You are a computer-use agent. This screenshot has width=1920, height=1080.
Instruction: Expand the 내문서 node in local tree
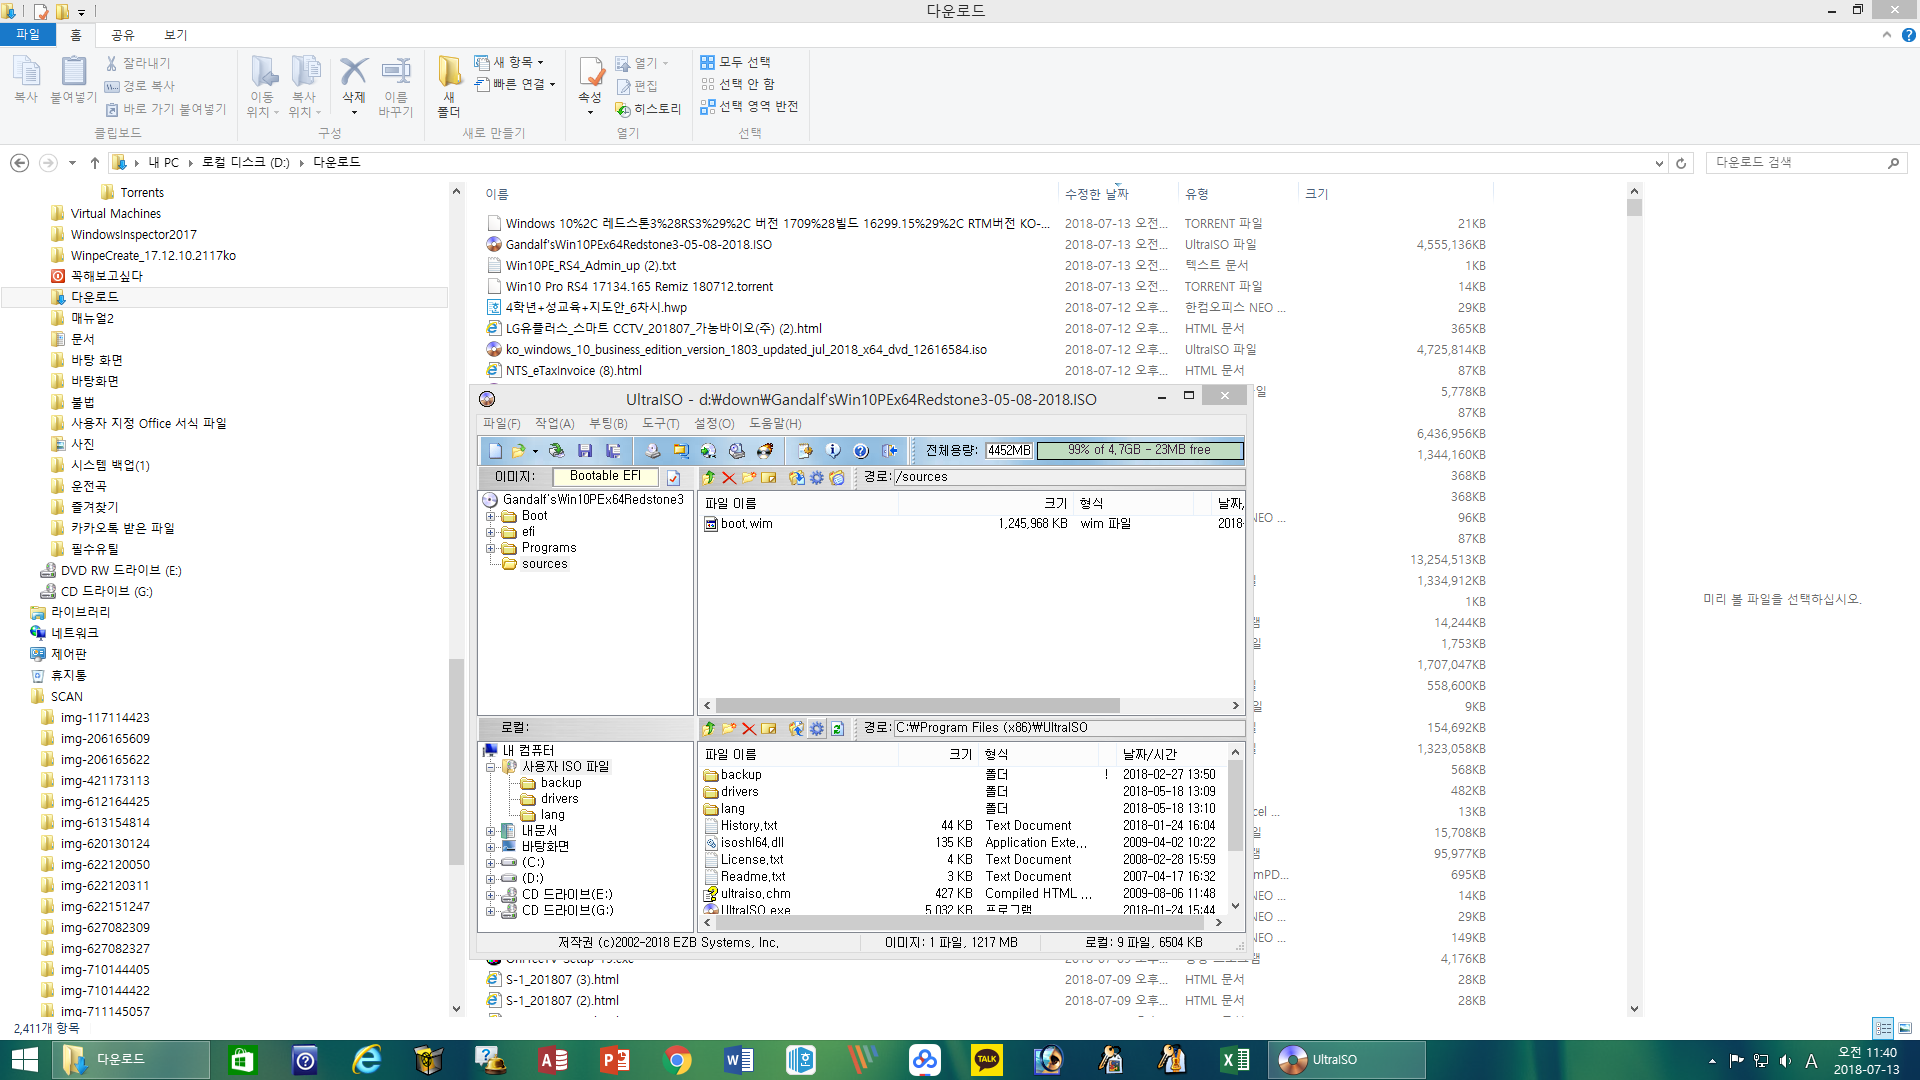click(x=491, y=832)
